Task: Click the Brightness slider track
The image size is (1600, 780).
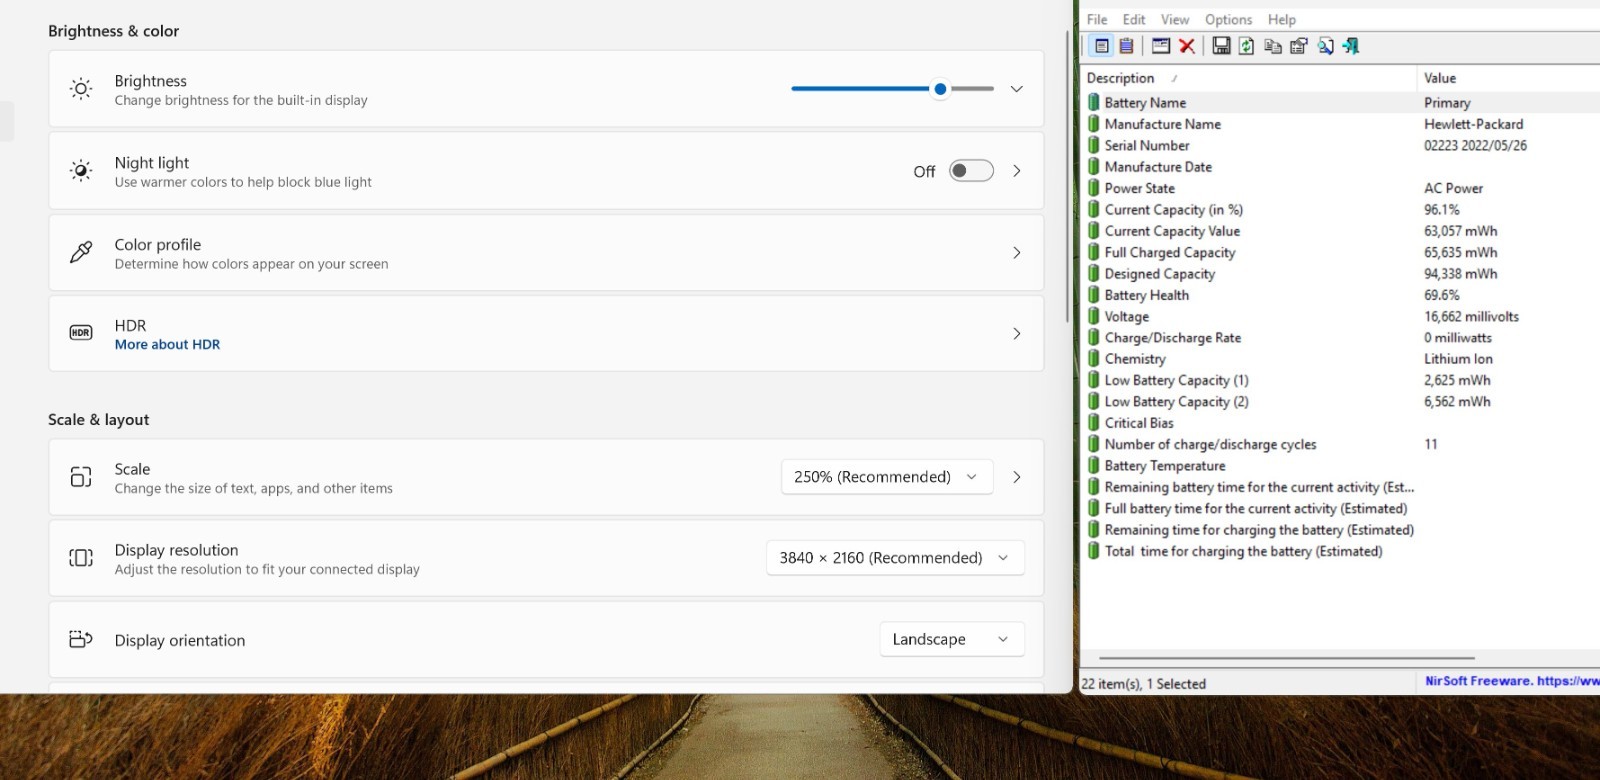Action: coord(892,89)
